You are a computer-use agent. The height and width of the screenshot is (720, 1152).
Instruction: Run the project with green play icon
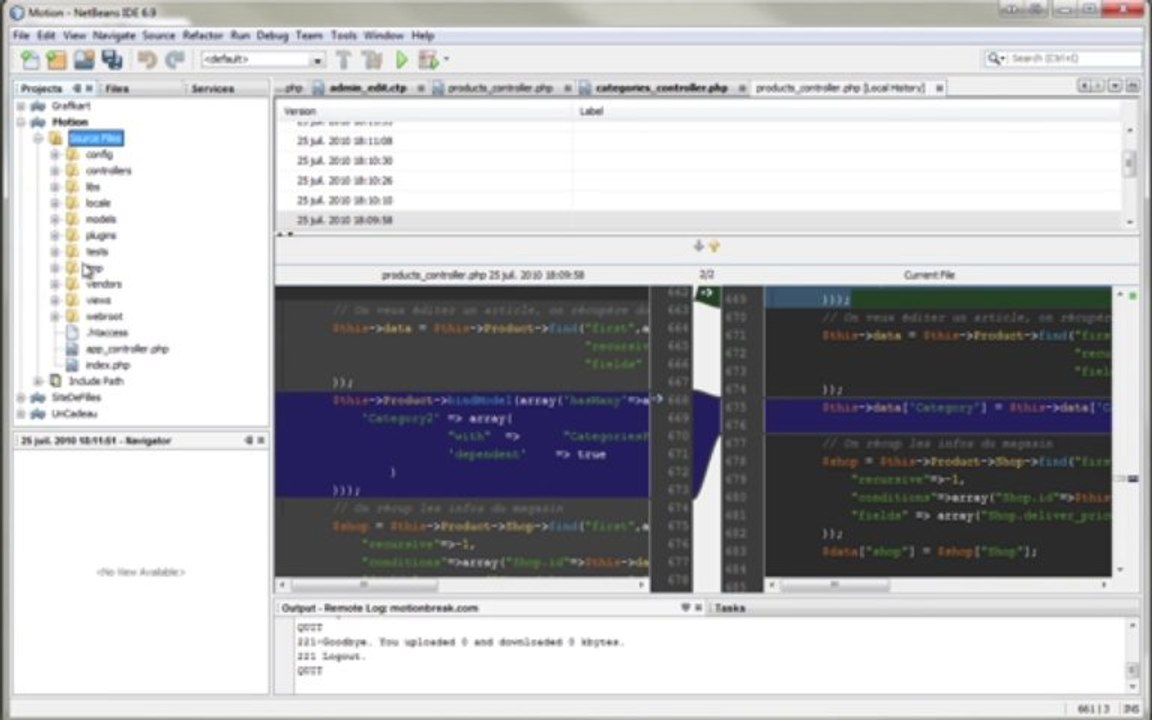402,60
